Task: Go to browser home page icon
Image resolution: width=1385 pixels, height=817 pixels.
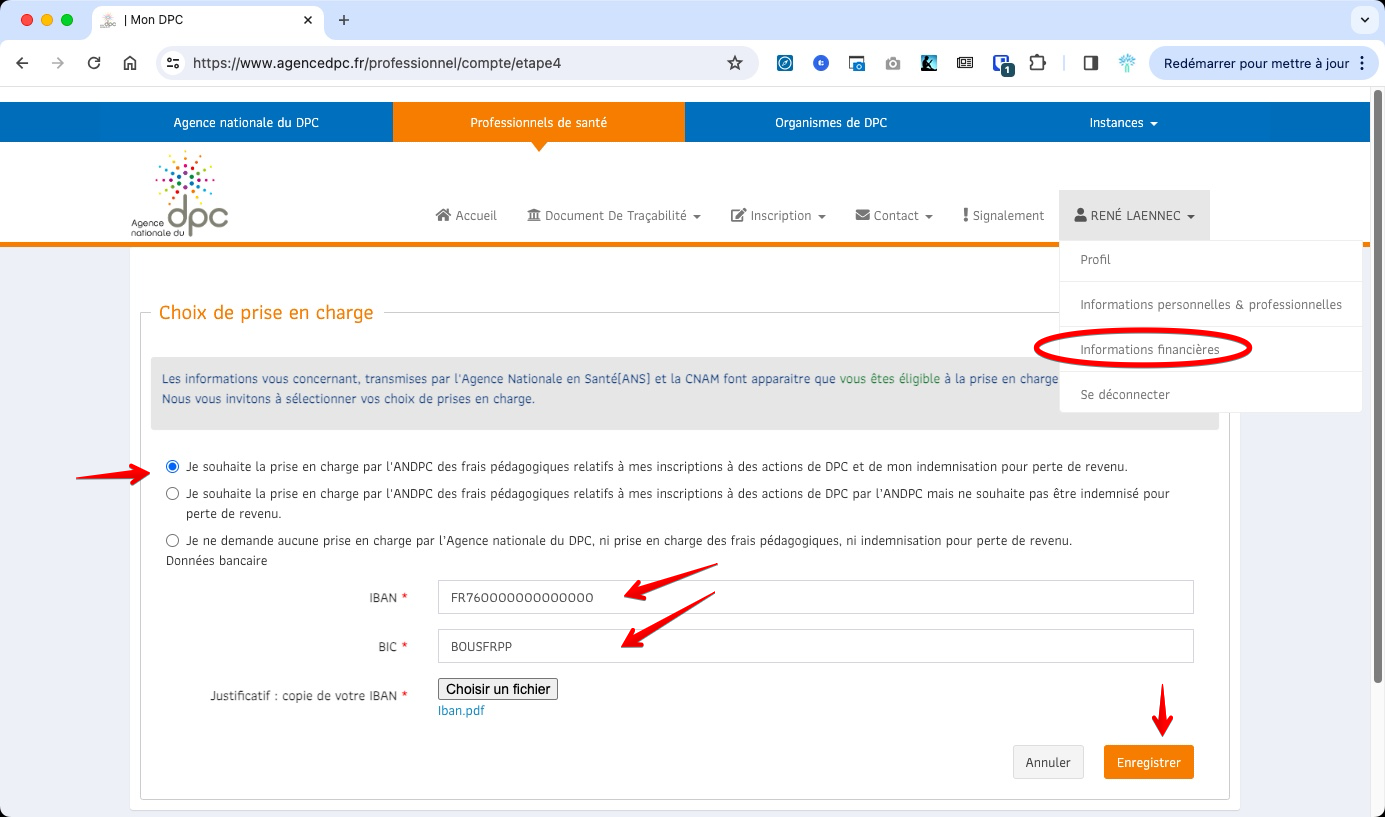Action: pos(130,63)
